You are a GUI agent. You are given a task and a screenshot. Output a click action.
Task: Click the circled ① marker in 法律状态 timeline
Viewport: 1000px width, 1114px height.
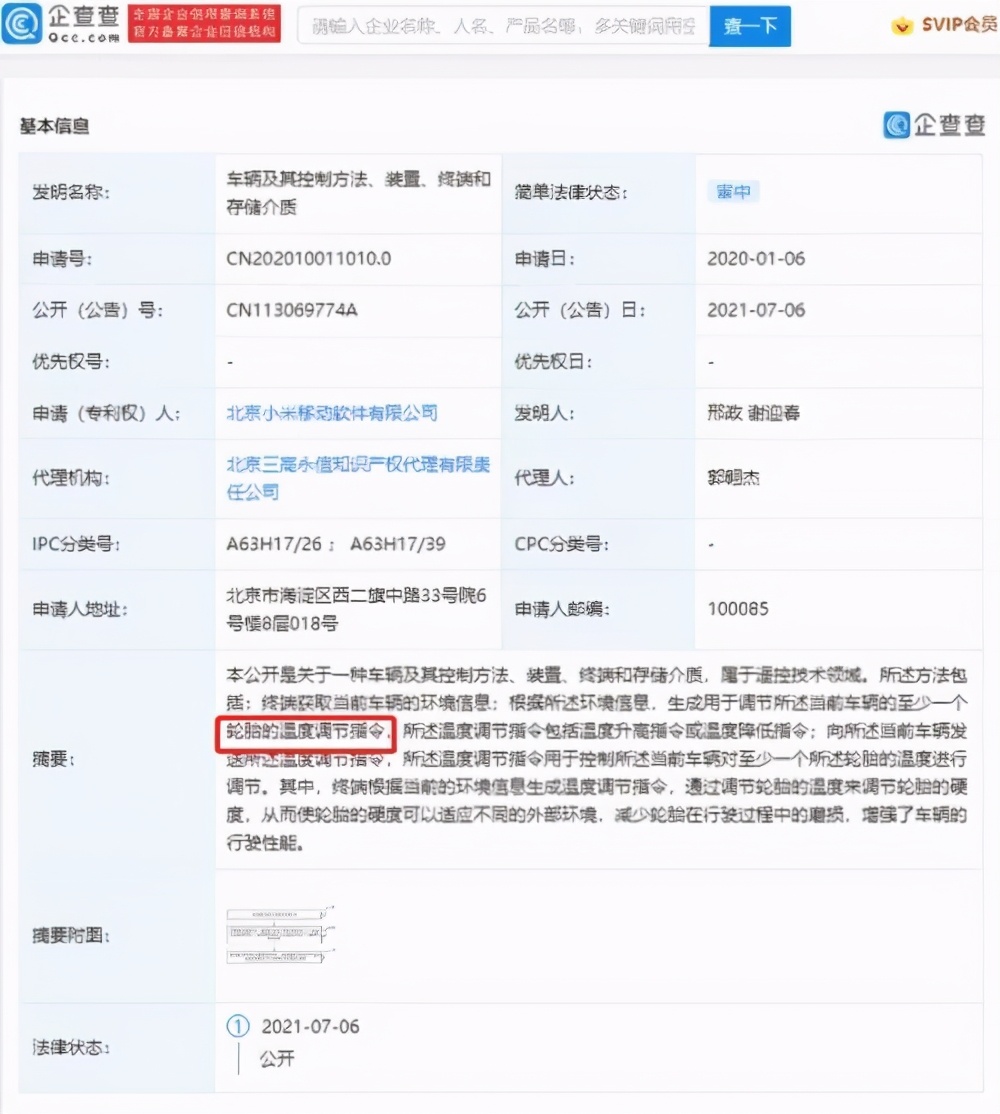pos(240,1026)
